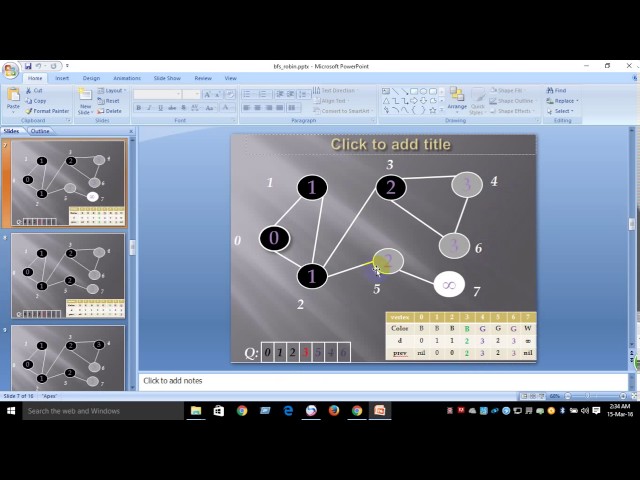Select the Line shape in gallery

pos(395,91)
